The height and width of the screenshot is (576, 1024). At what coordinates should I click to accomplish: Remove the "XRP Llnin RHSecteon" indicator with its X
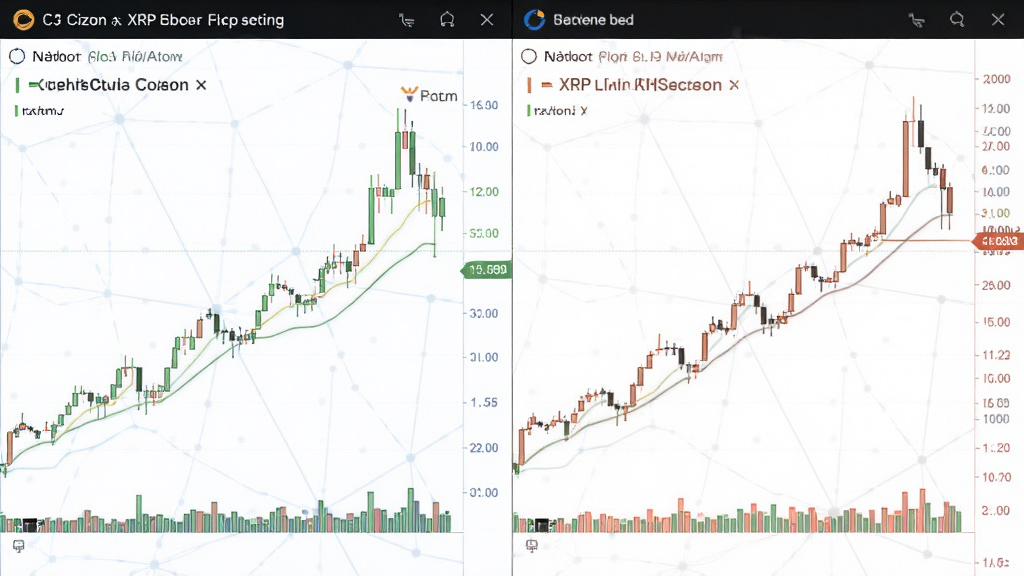[x=734, y=85]
